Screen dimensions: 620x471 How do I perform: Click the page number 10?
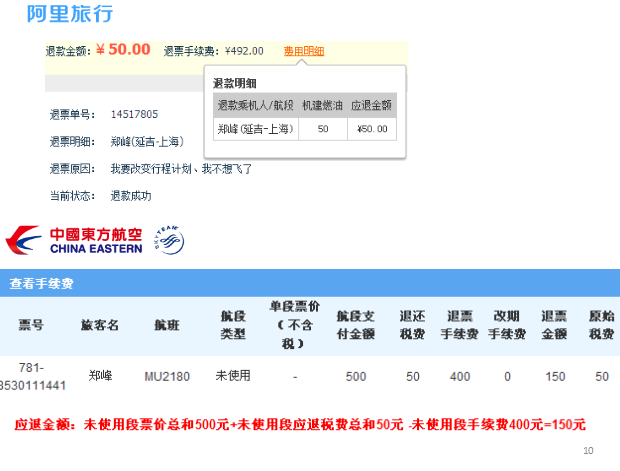tap(587, 451)
